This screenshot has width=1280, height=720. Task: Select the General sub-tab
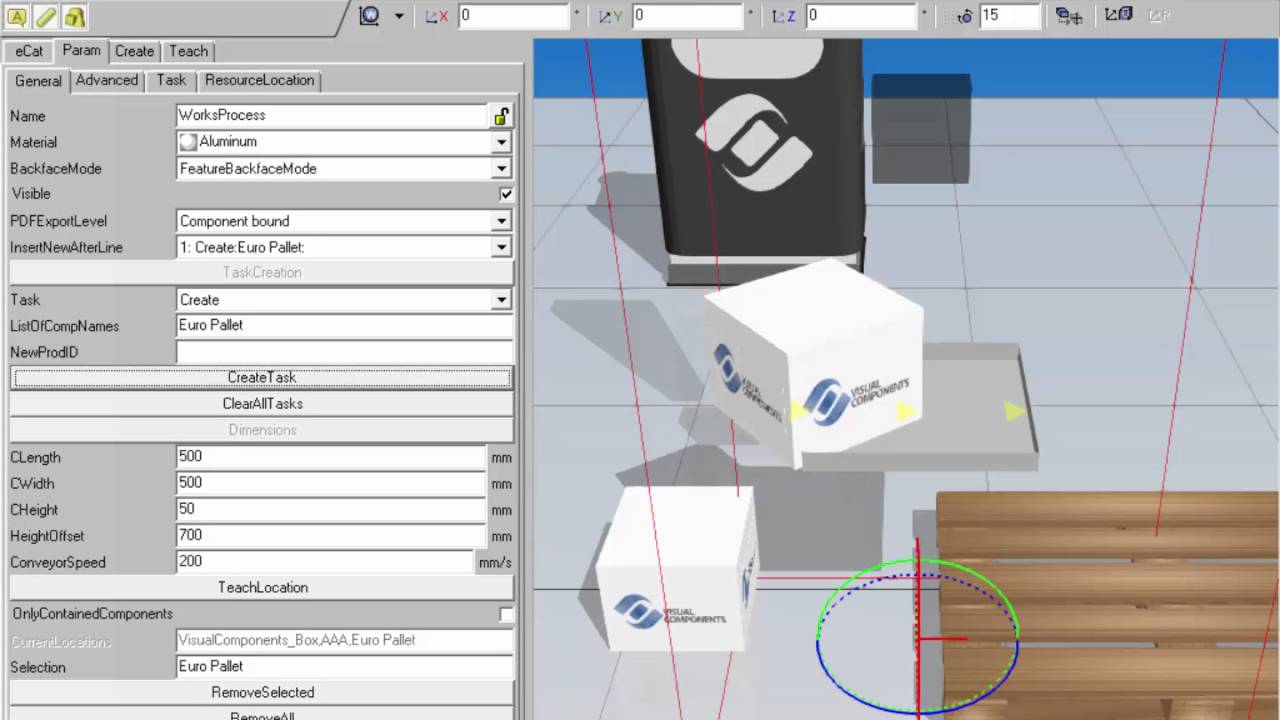pos(38,80)
